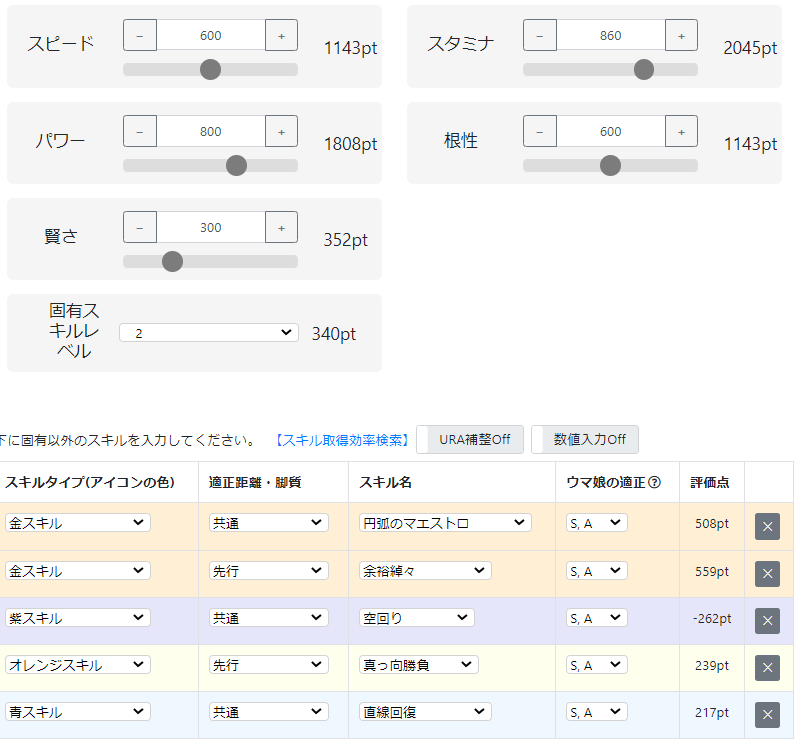The width and height of the screenshot is (794, 741).
Task: Toggle the URA補整Off switch
Action: click(470, 440)
